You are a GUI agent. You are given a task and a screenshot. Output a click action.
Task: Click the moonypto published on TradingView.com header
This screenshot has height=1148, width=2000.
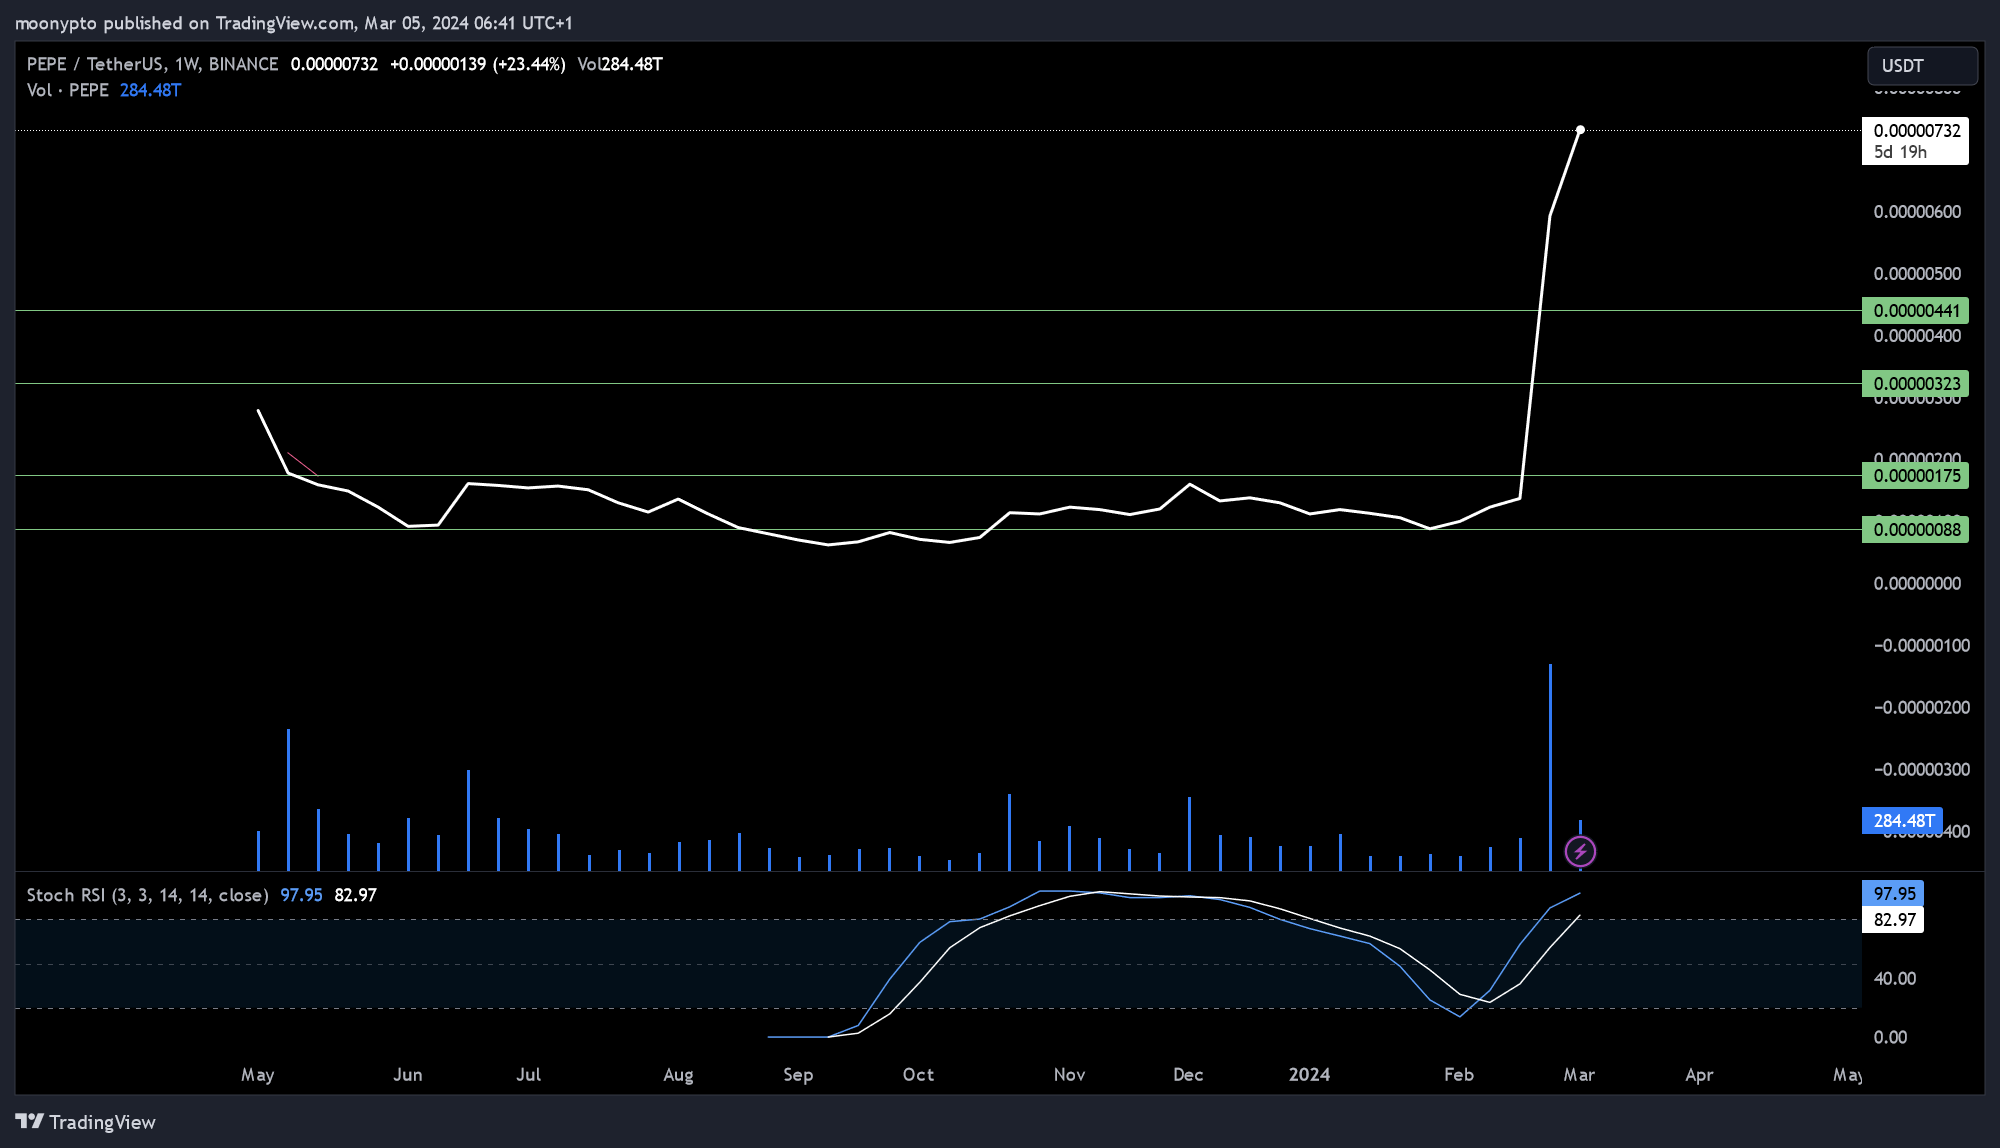(x=294, y=23)
